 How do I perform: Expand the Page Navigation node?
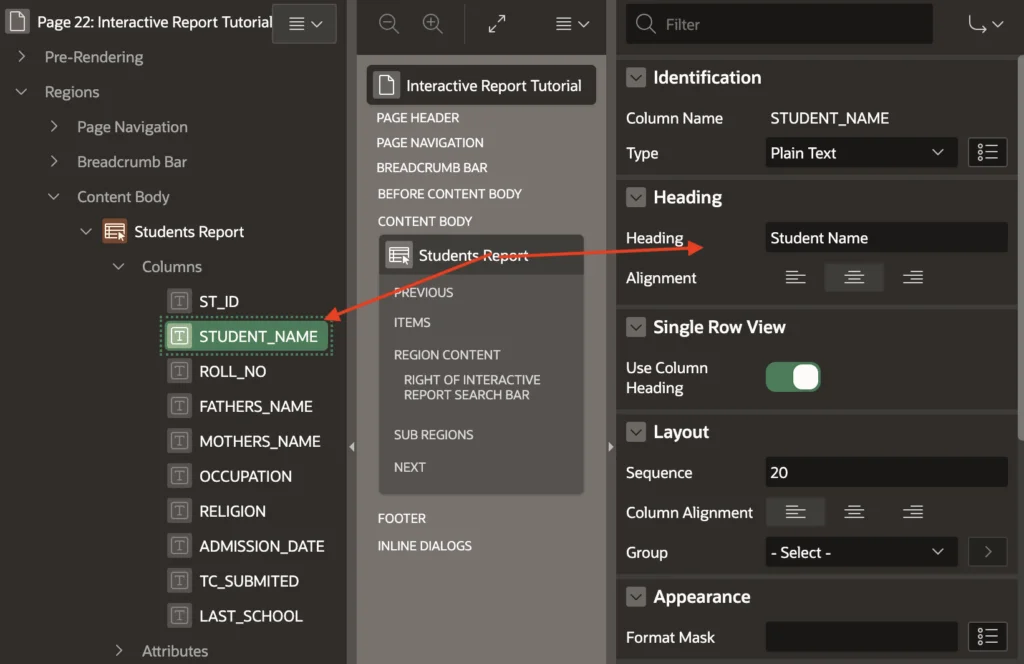(54, 127)
